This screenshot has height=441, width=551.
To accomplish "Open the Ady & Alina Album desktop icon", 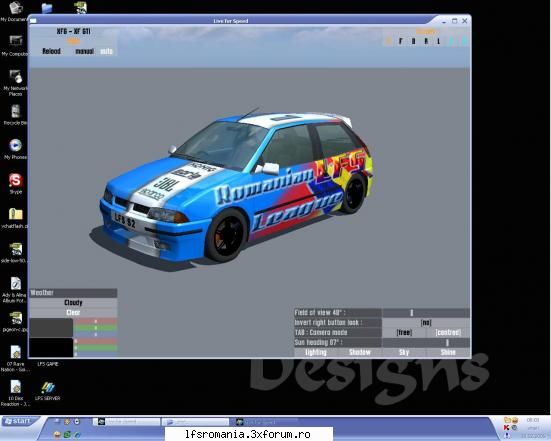I will [x=15, y=290].
